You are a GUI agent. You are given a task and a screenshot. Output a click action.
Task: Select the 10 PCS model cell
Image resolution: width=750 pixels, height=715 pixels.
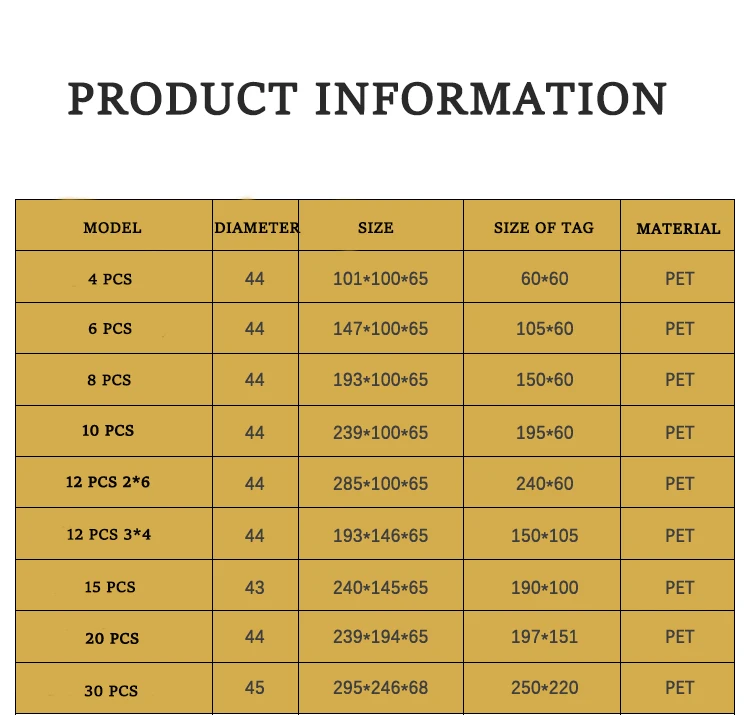[x=108, y=431]
